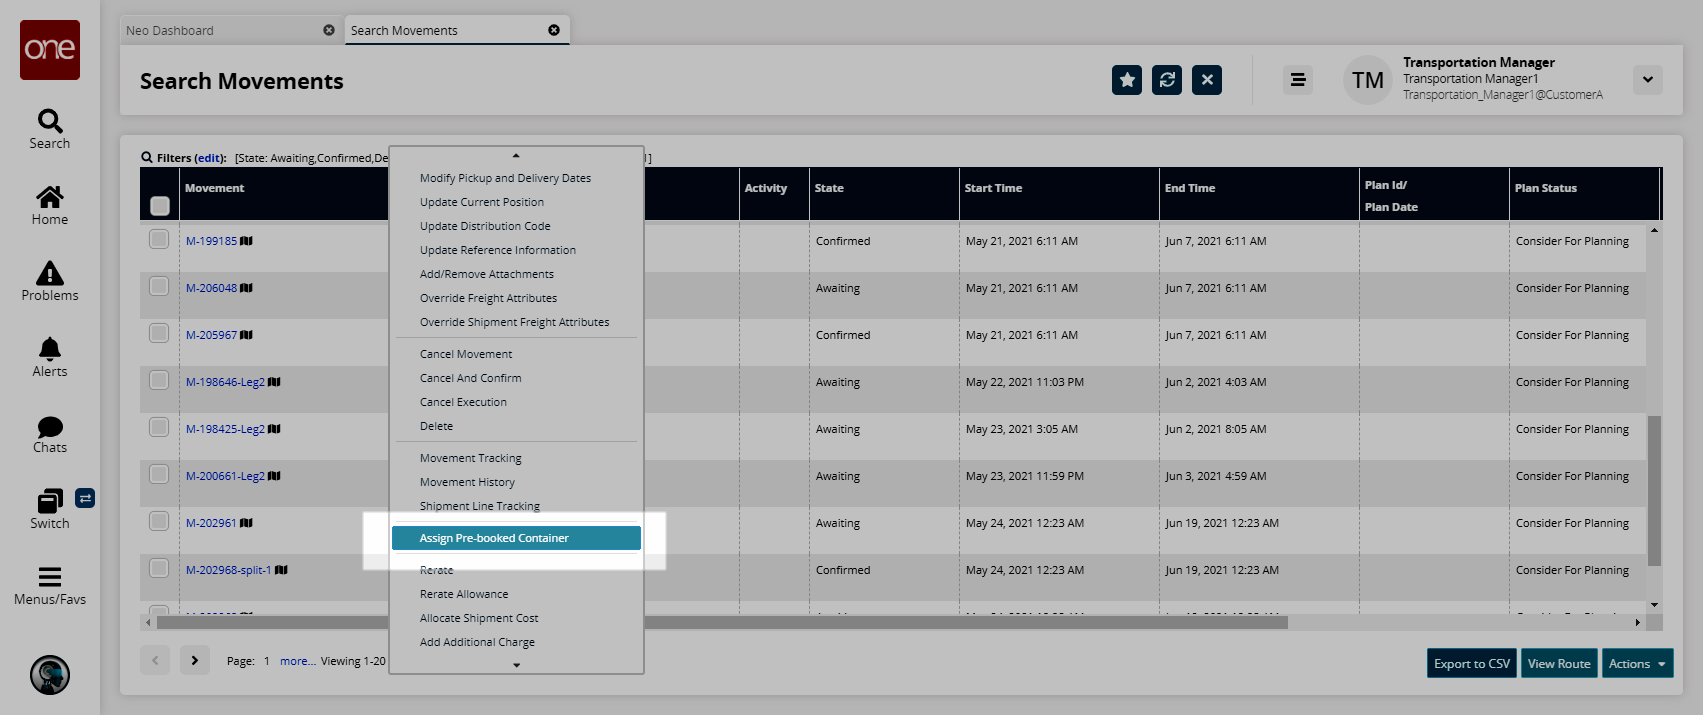This screenshot has height=715, width=1703.
Task: Click the refresh icon in header
Action: click(x=1167, y=80)
